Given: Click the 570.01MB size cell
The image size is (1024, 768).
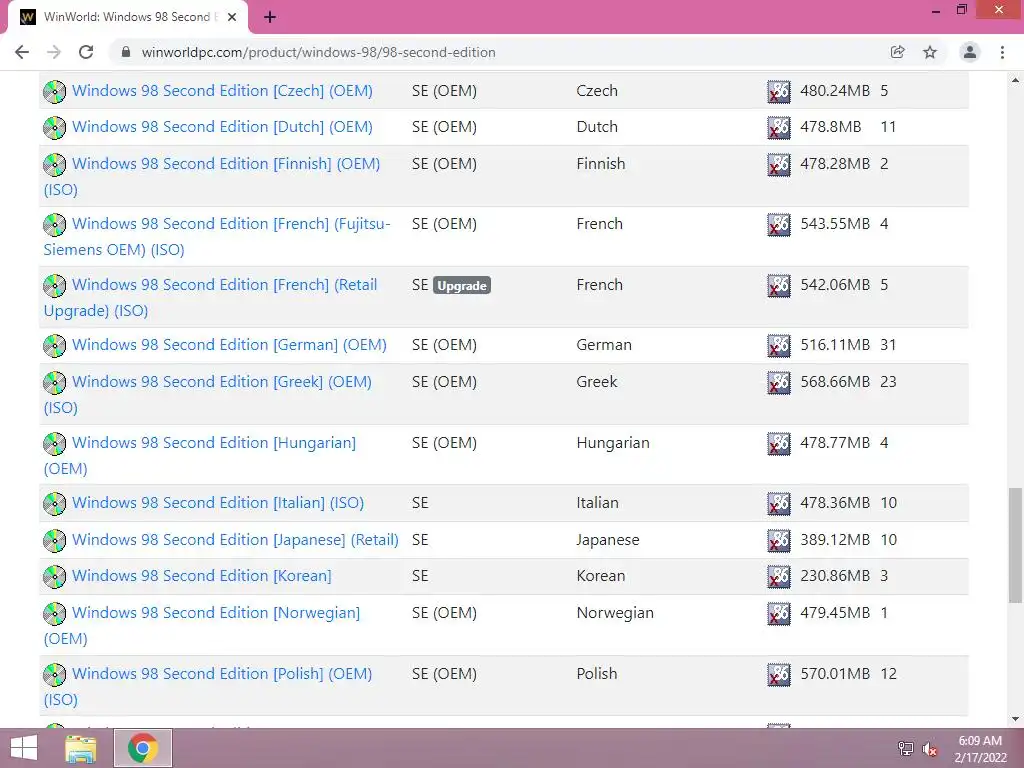Looking at the screenshot, I should (x=835, y=674).
